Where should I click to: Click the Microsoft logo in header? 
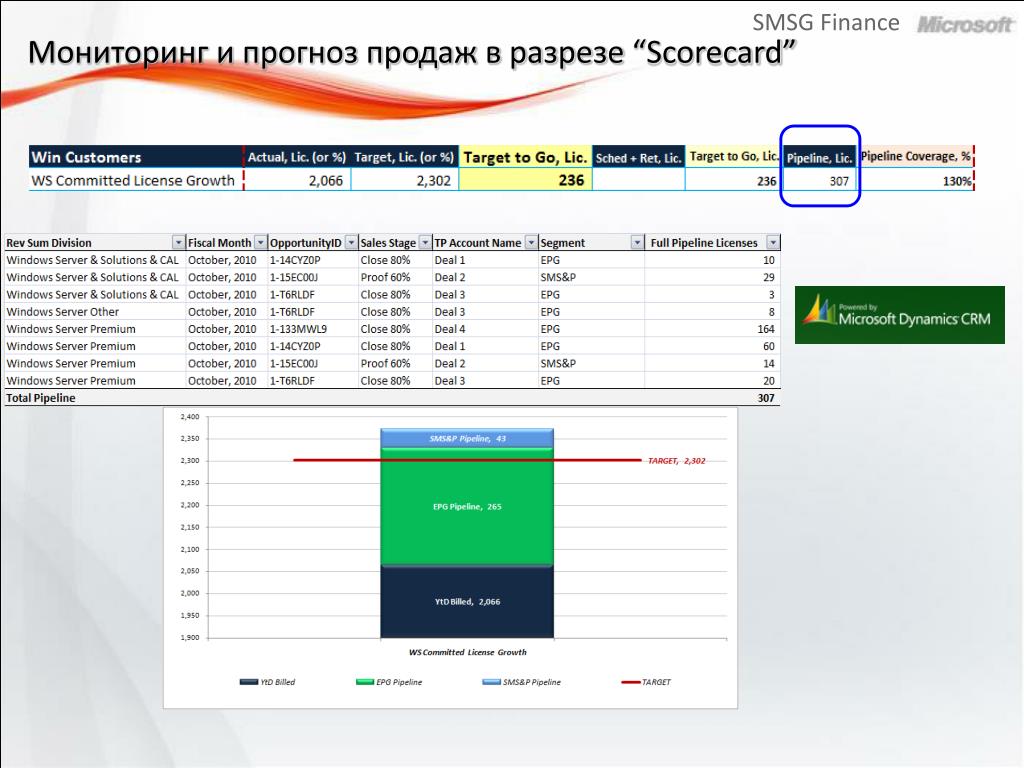(x=965, y=24)
